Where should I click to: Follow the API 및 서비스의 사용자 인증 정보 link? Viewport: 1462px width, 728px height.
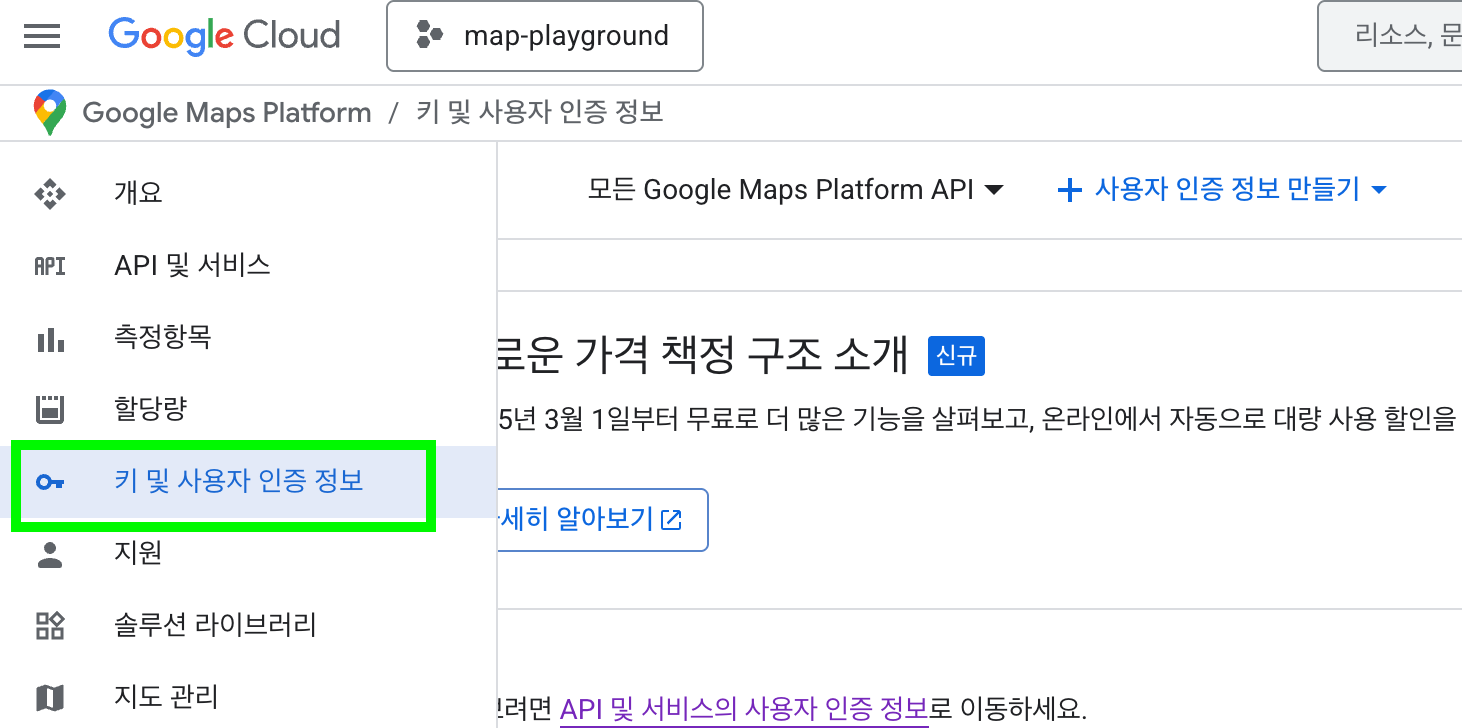744,711
